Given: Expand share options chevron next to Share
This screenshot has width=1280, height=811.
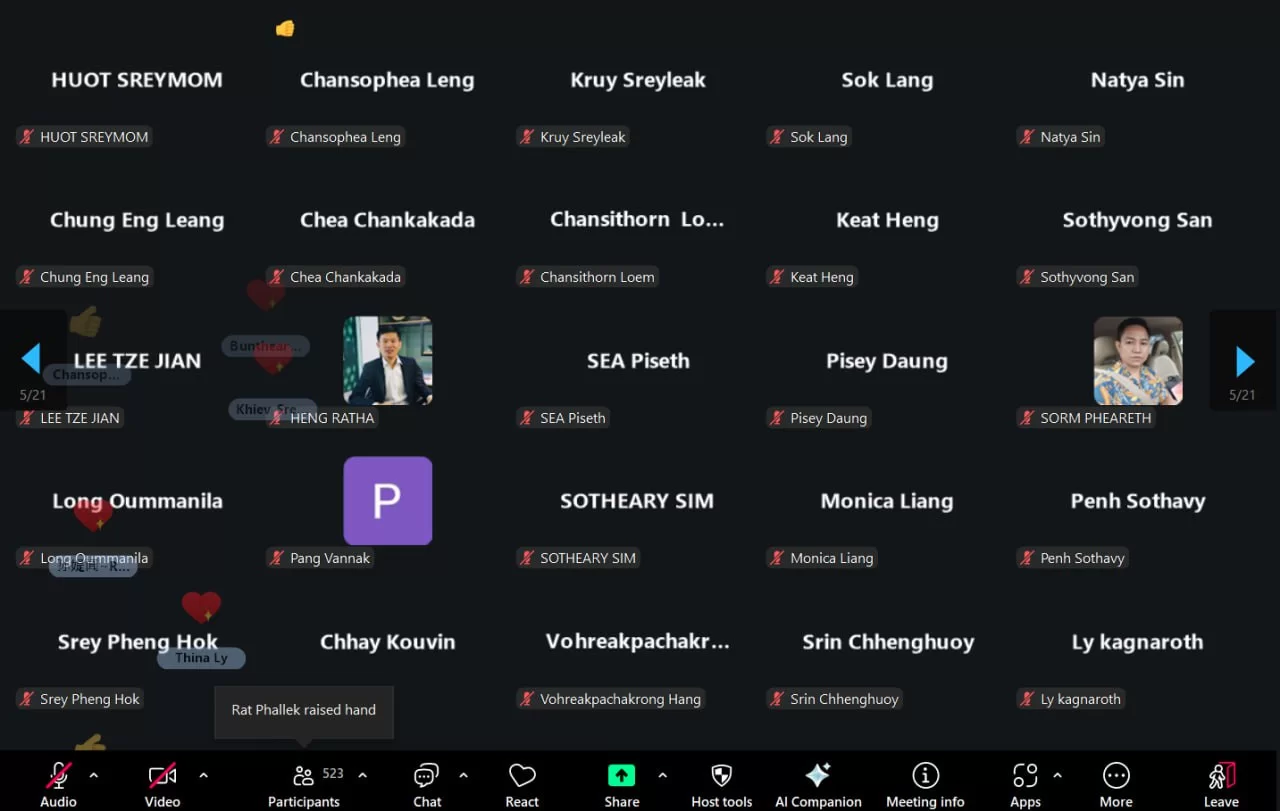Looking at the screenshot, I should coord(662,775).
